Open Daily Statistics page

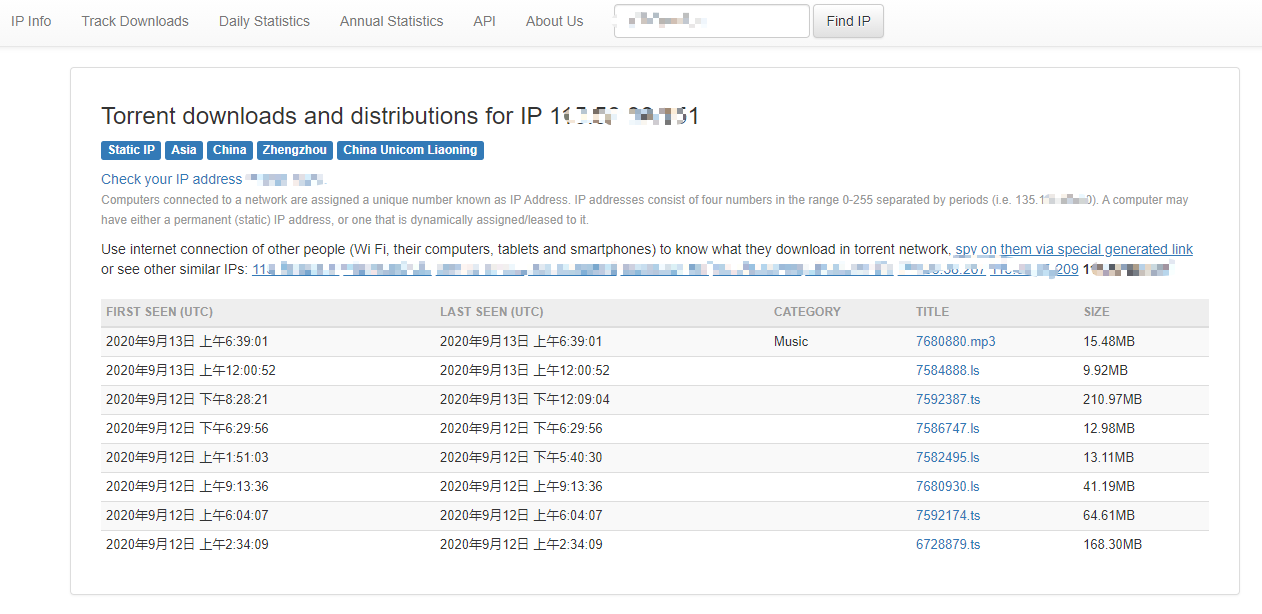pos(264,21)
